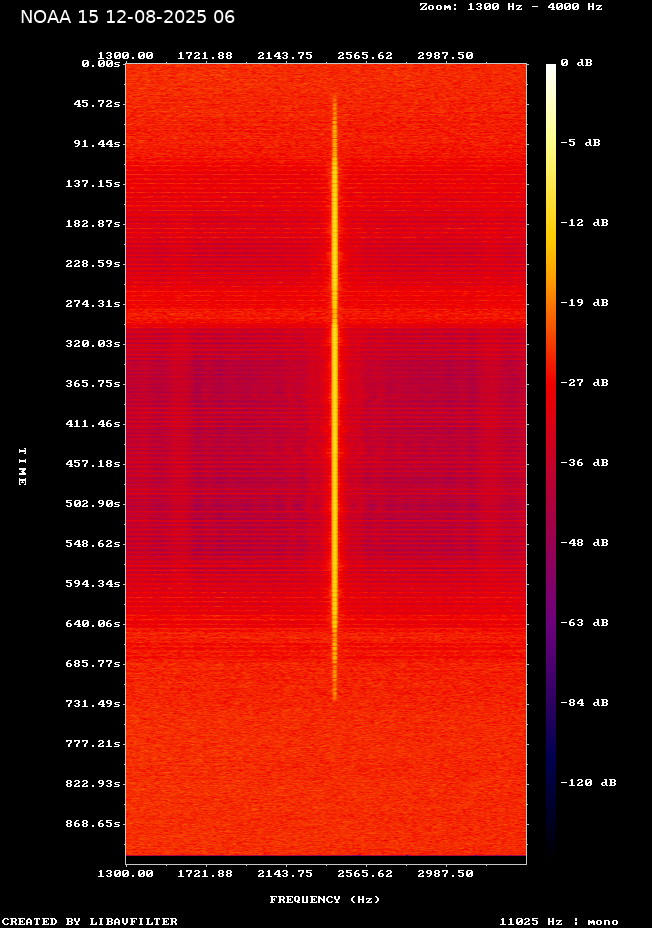Select the -63 dB legend label
Image resolution: width=652 pixels, height=928 pixels.
pyautogui.click(x=585, y=622)
